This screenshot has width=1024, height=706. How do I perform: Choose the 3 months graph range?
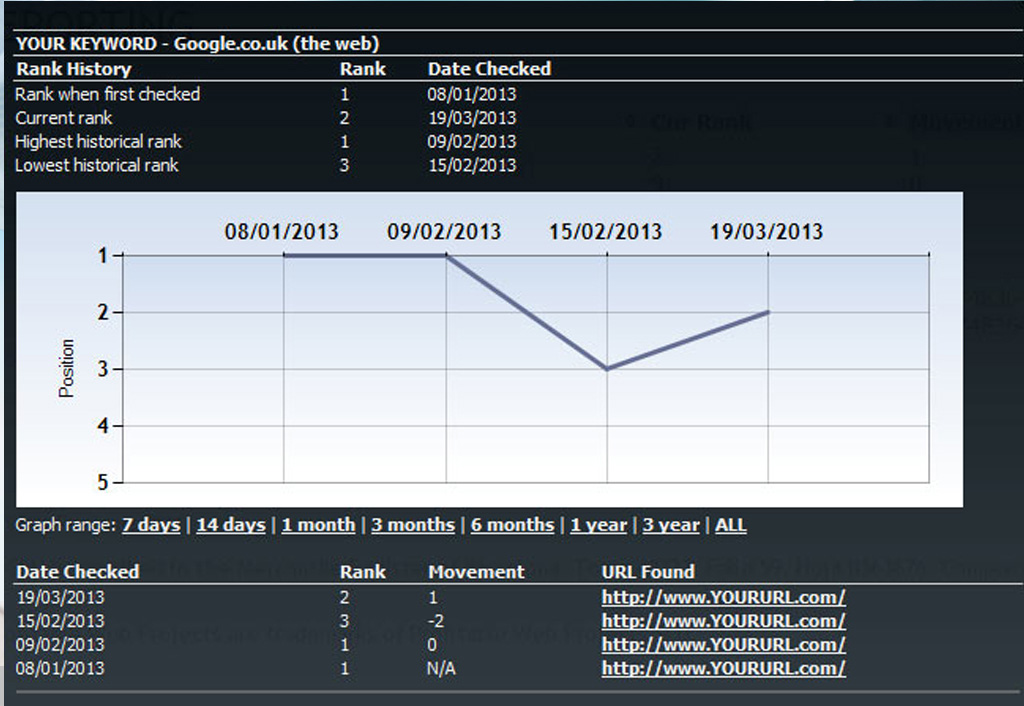tap(413, 525)
